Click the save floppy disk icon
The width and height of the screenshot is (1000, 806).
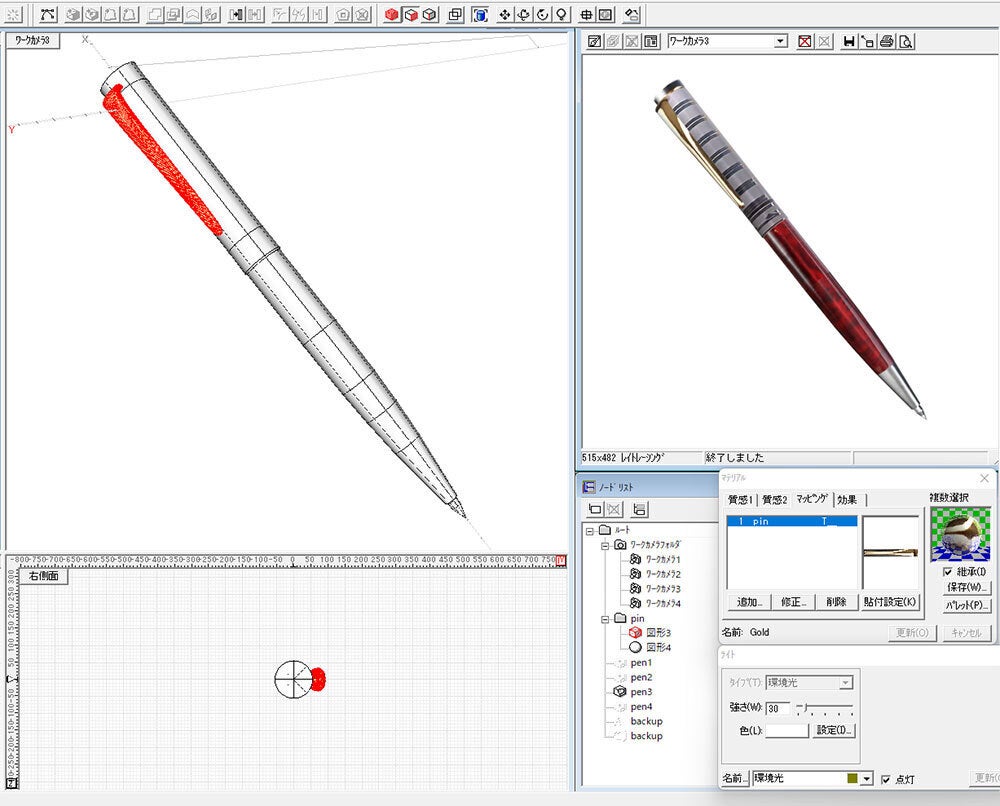coord(849,42)
